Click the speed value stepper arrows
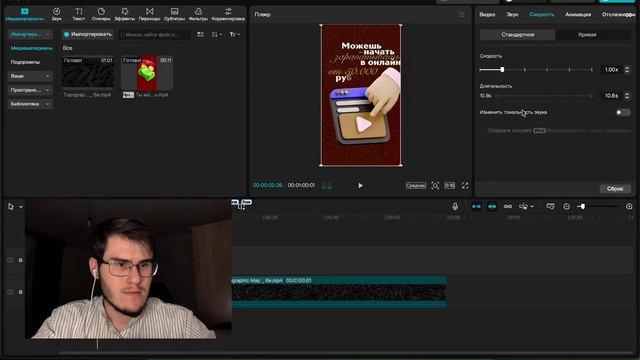640x360 pixels. coord(627,70)
